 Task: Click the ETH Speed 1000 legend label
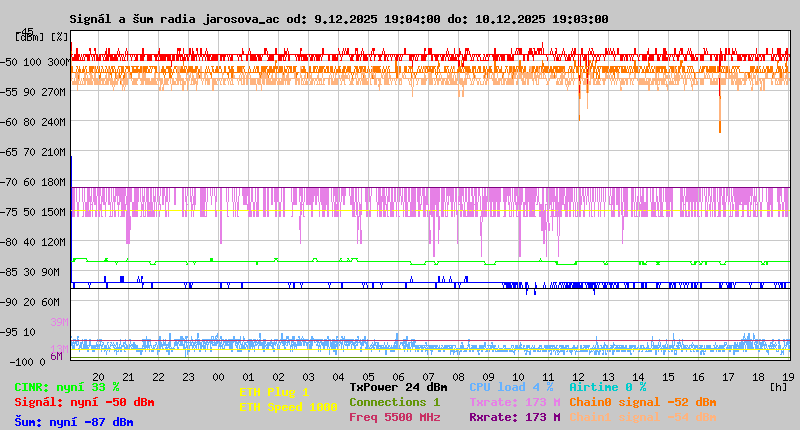[x=288, y=407]
